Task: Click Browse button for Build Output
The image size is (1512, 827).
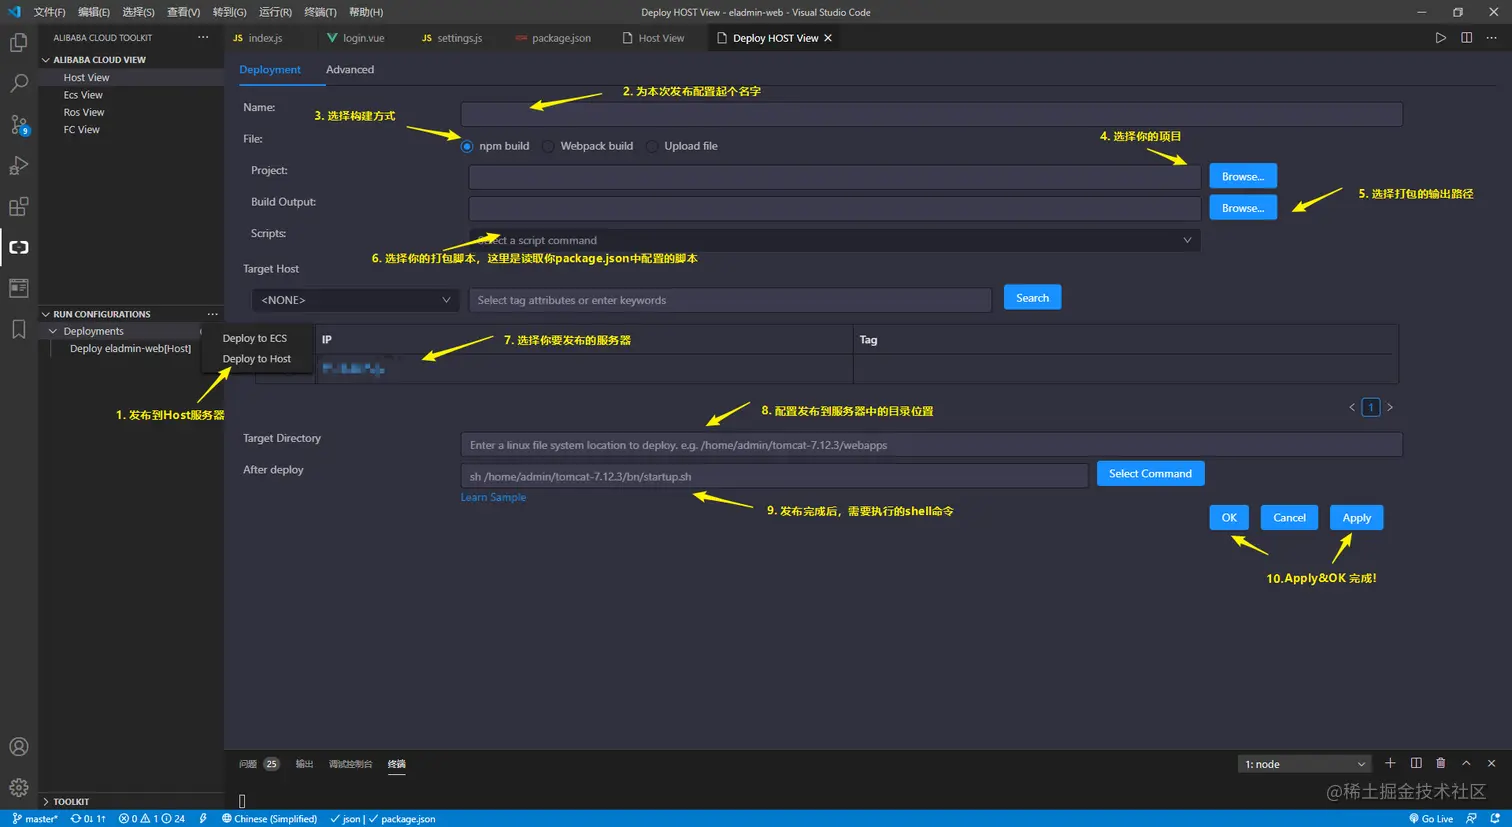Action: pos(1243,208)
